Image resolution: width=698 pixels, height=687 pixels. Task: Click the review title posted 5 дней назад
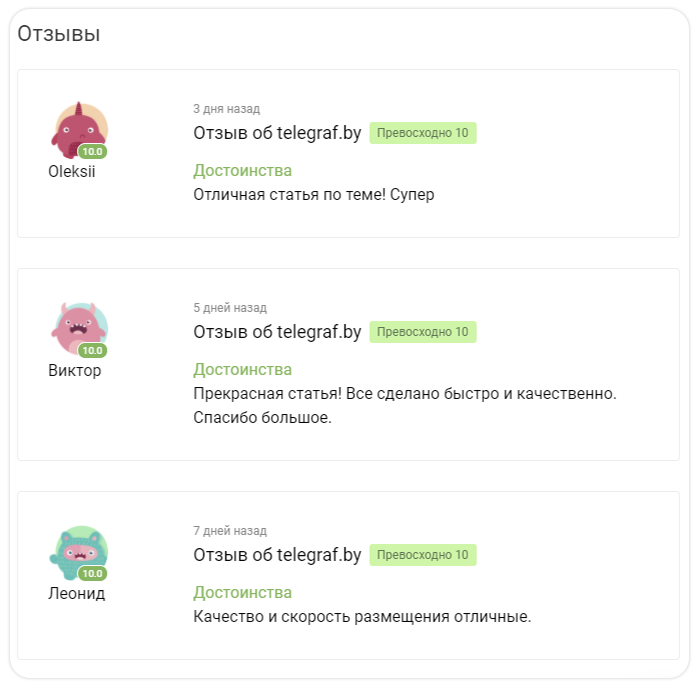277,332
